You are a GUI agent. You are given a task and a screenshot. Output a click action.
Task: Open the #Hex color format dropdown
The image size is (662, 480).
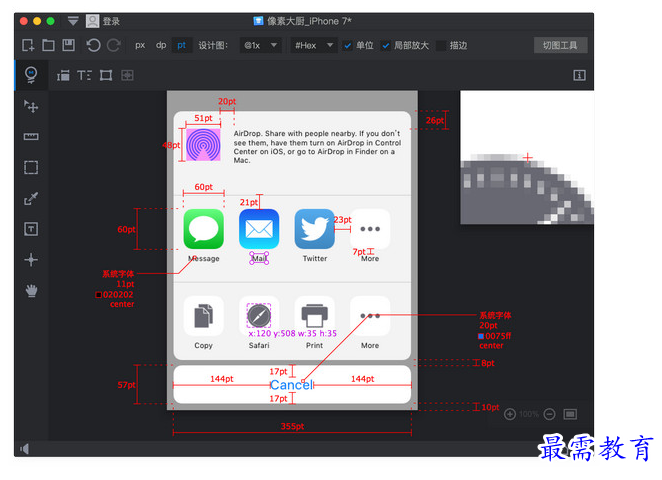point(314,45)
